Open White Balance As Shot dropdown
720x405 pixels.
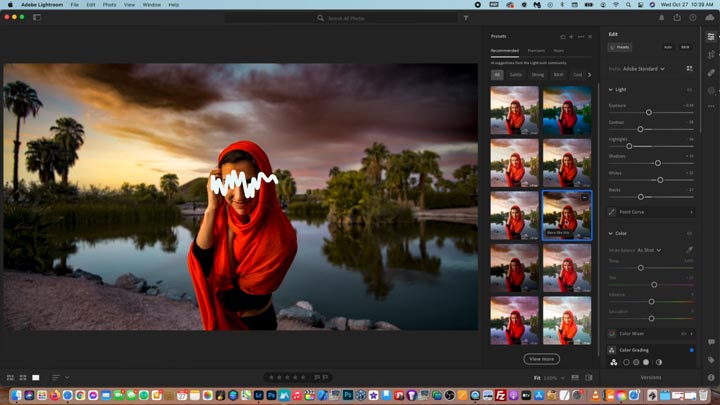click(649, 250)
